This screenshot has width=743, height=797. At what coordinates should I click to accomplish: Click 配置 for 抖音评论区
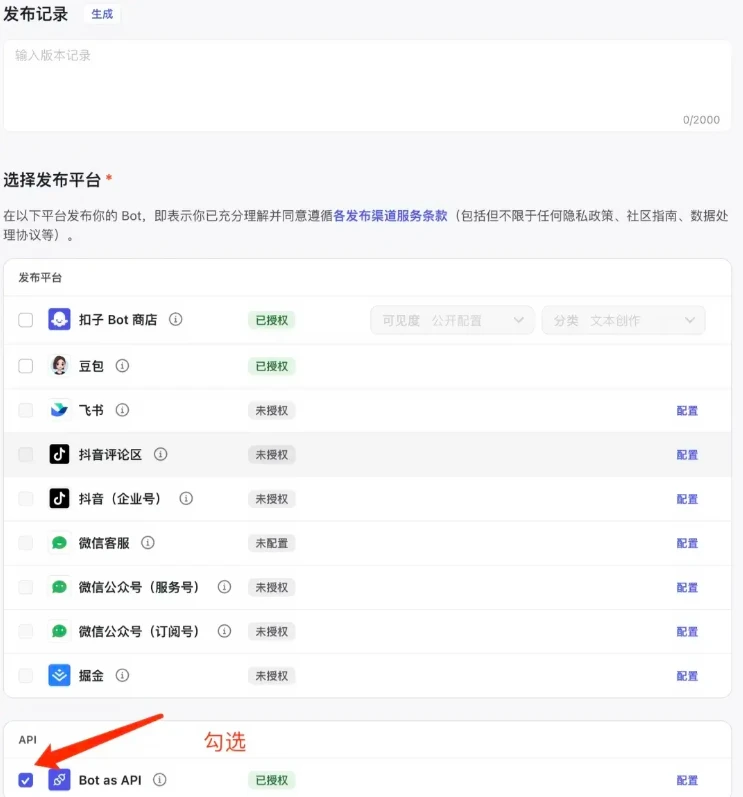click(687, 455)
